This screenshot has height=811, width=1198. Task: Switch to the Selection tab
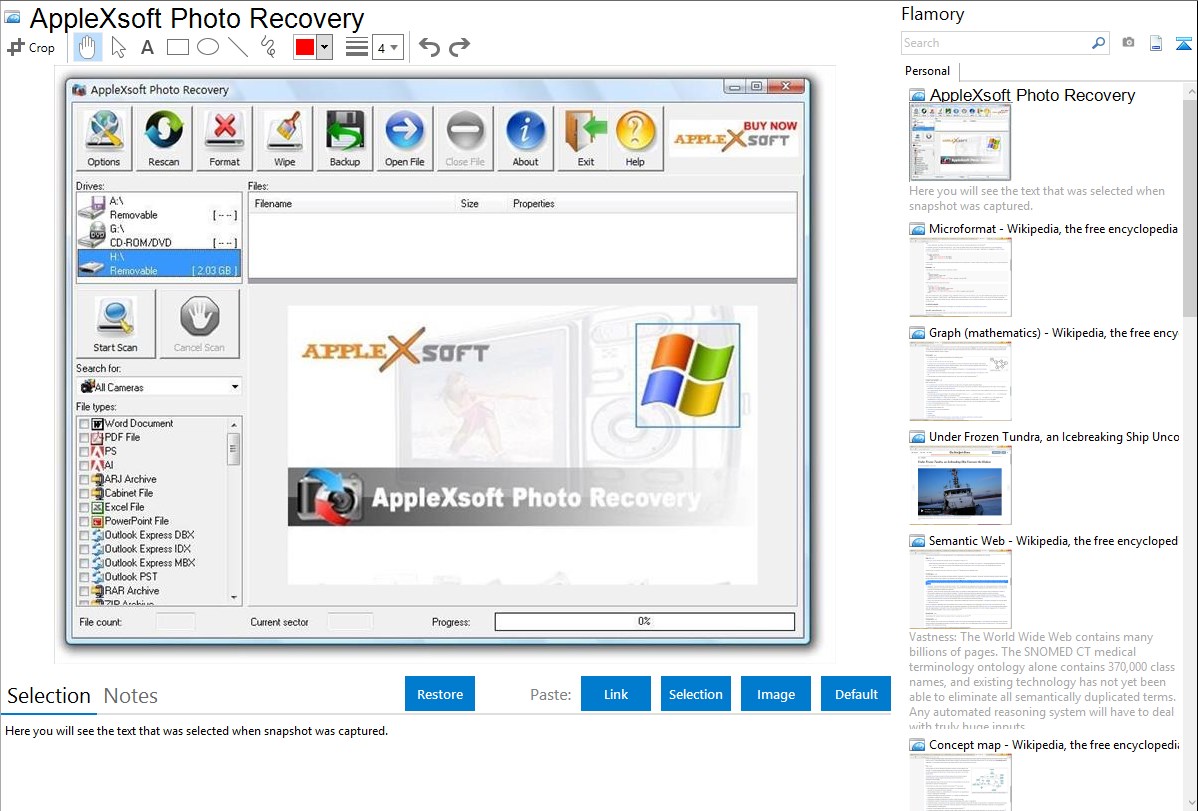[x=49, y=696]
